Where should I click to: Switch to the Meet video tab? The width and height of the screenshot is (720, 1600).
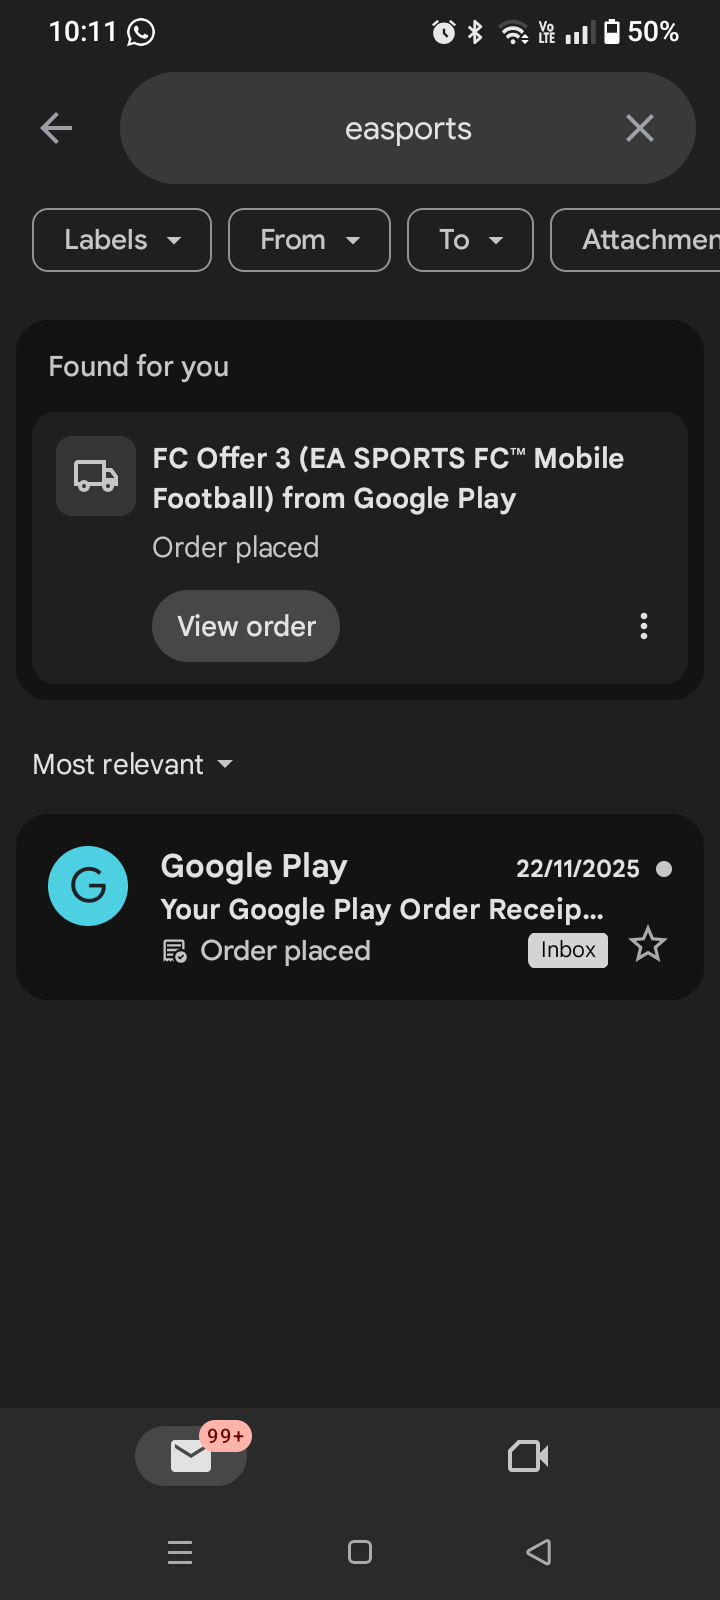[528, 1456]
